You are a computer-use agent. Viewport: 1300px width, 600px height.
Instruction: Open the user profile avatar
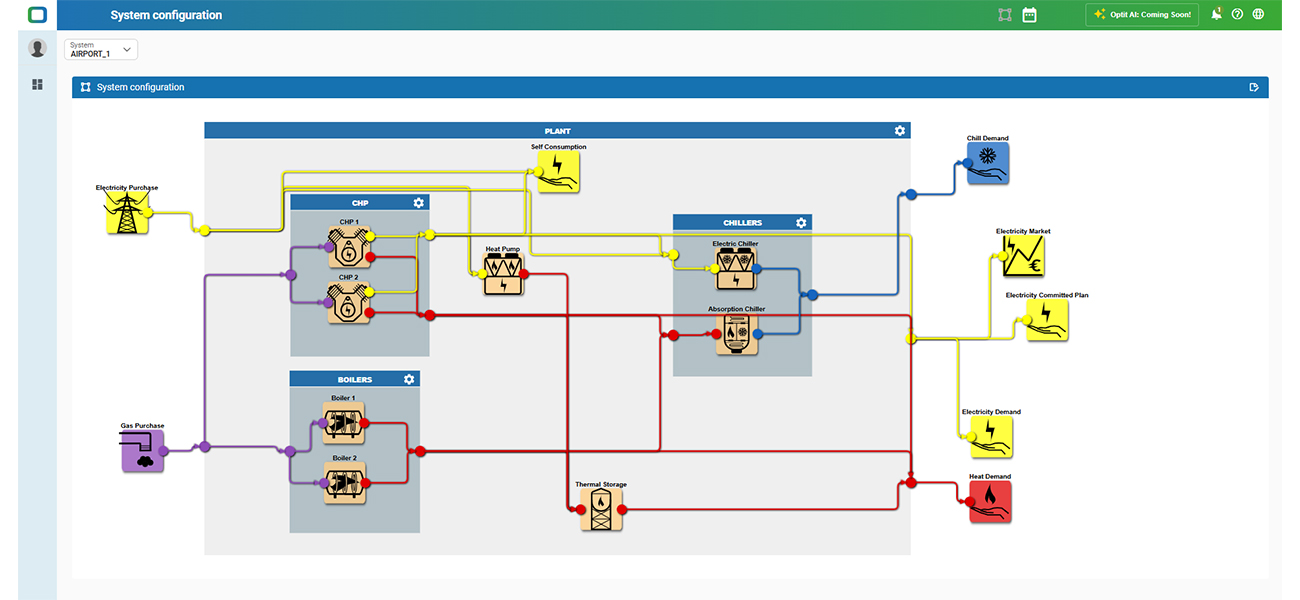click(x=38, y=48)
